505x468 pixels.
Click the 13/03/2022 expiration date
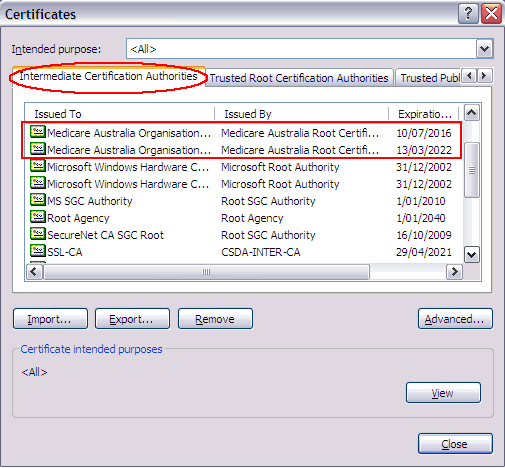coord(424,150)
